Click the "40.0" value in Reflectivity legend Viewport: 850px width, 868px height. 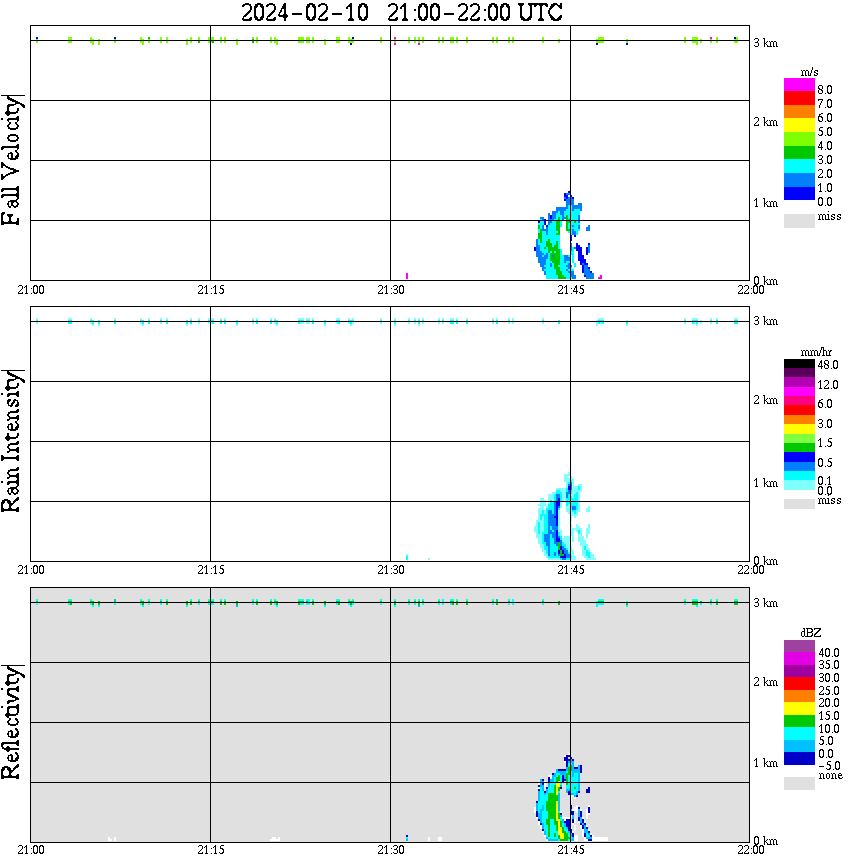(x=828, y=653)
